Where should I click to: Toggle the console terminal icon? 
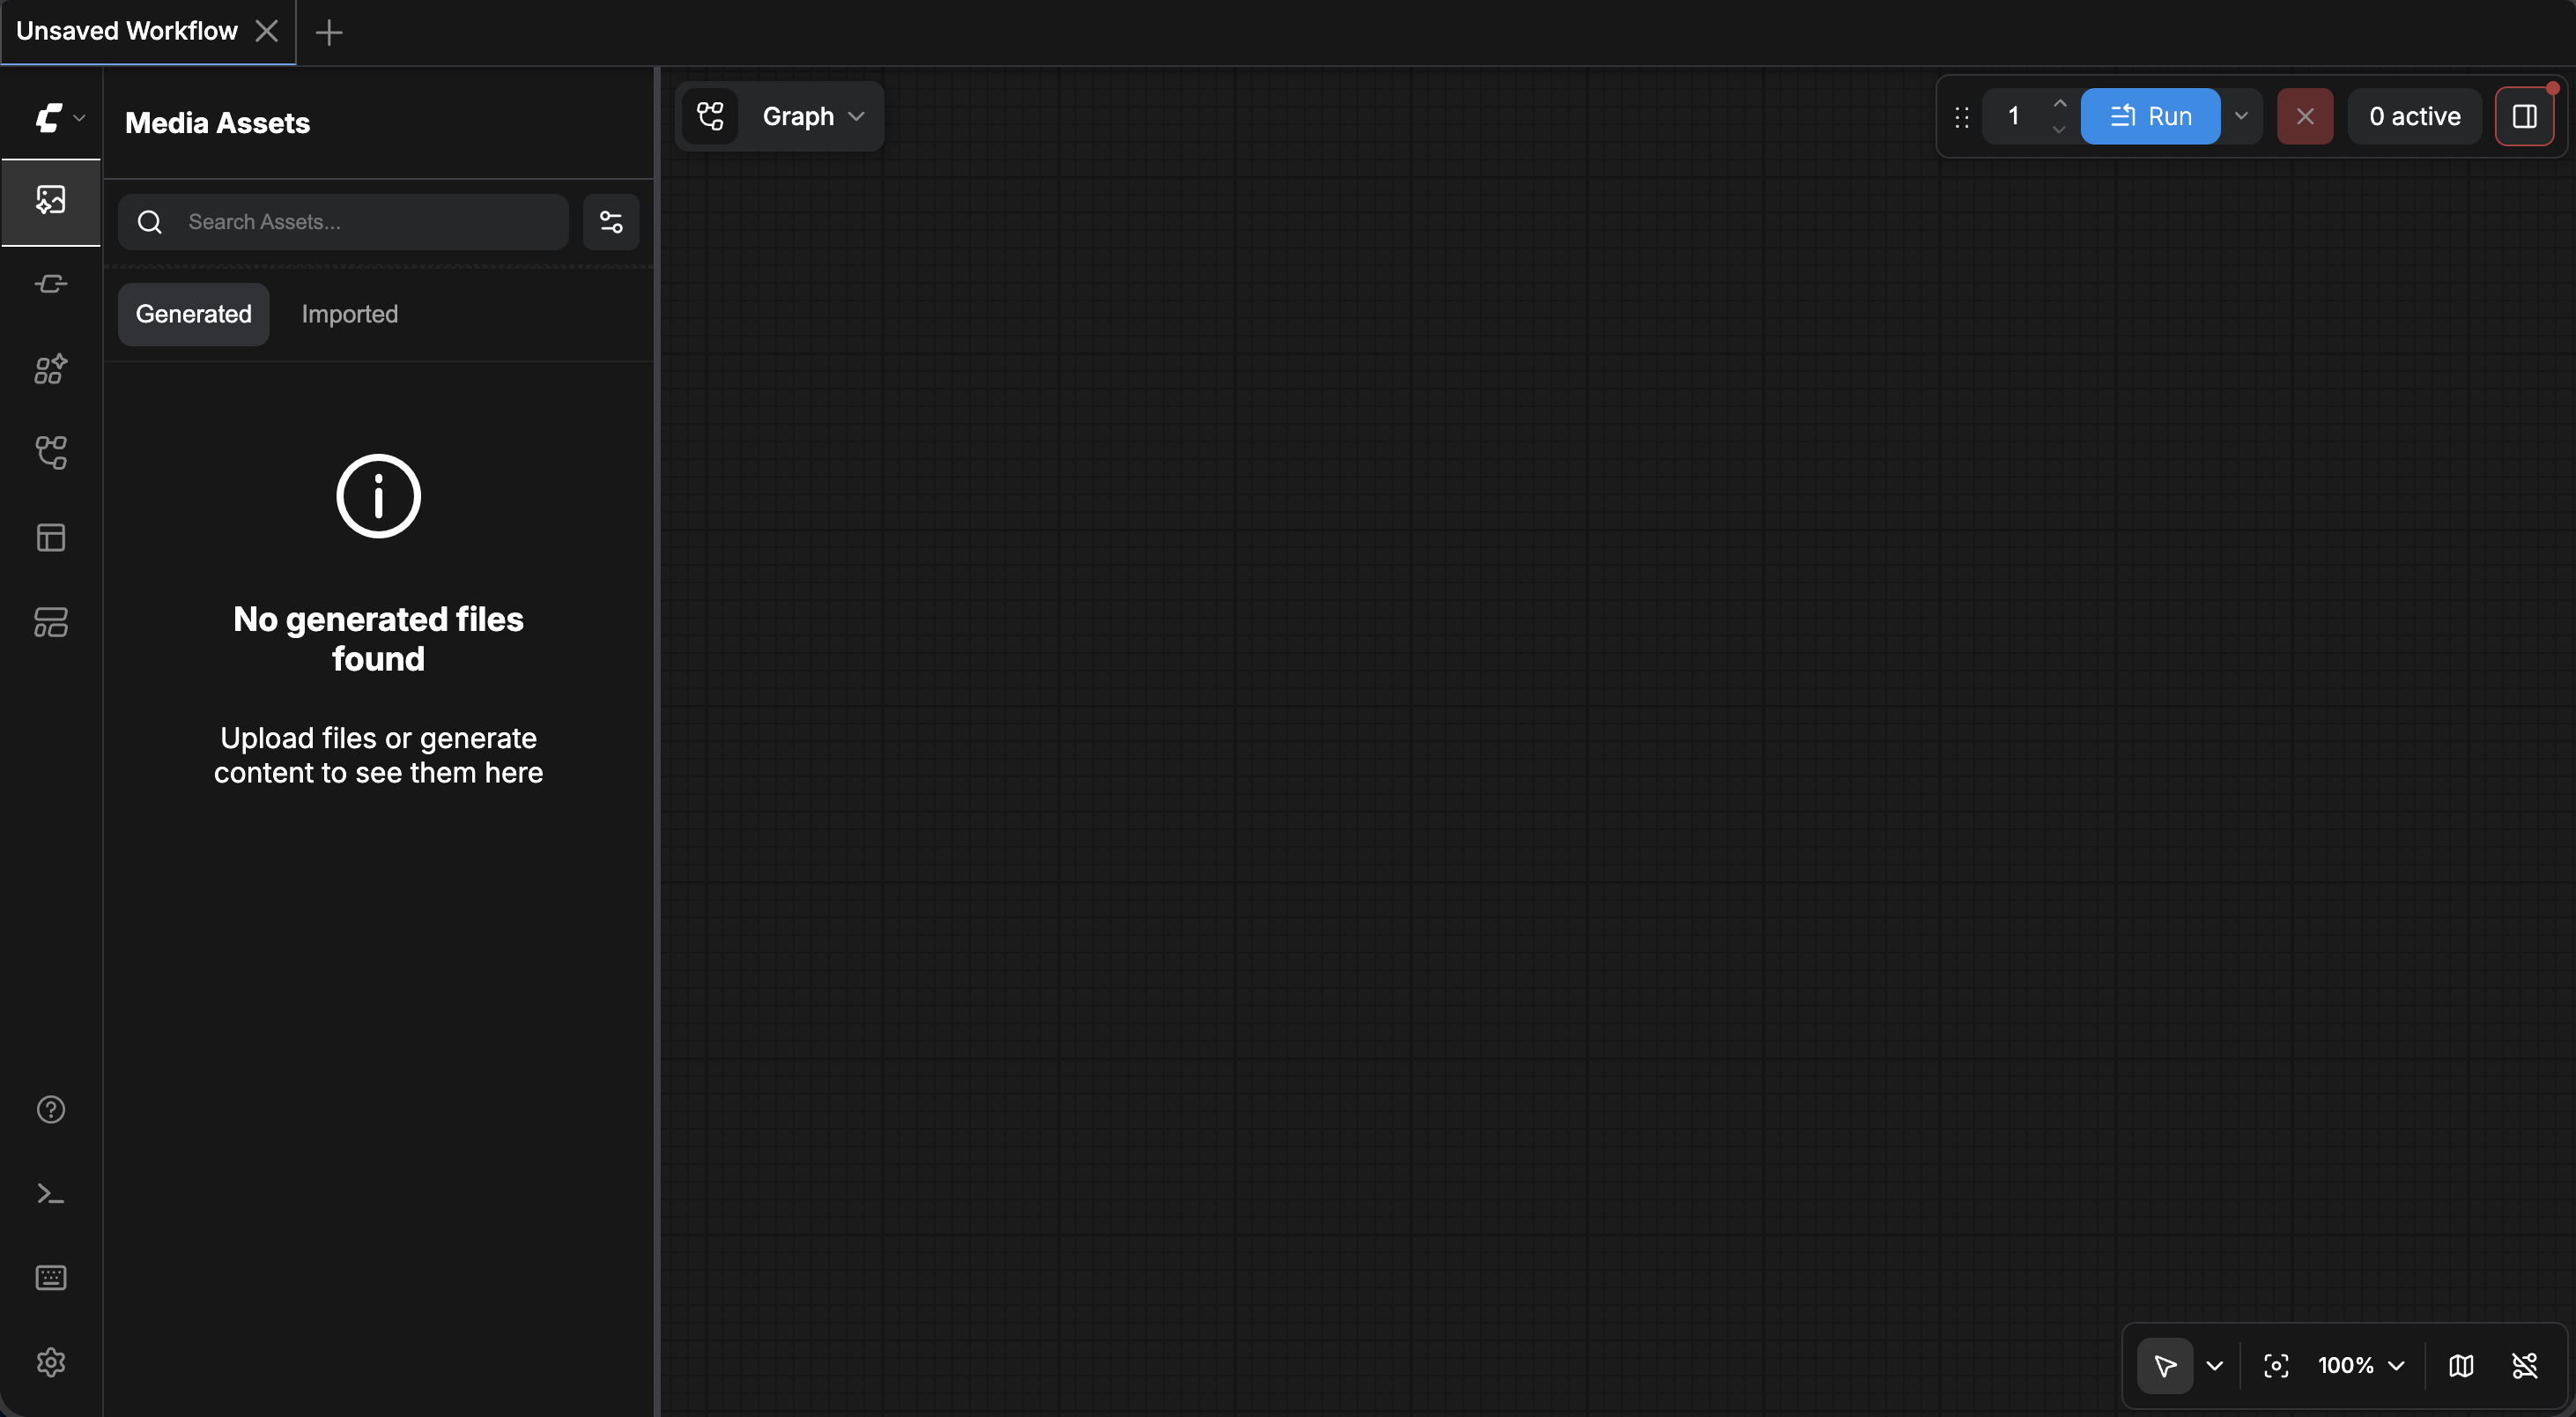coord(51,1194)
